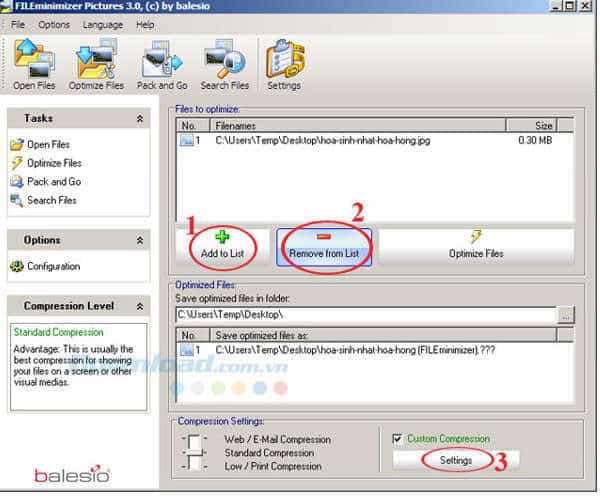600x500 pixels.
Task: Open the Language menu
Action: [103, 25]
